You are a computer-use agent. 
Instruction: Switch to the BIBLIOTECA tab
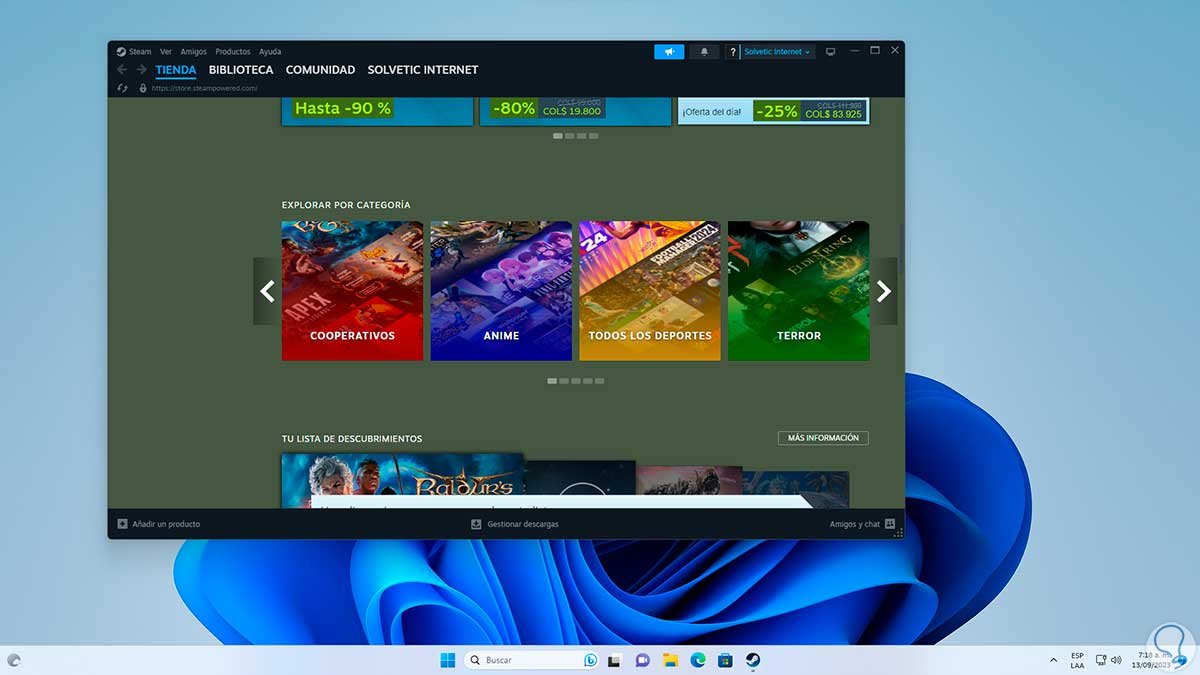pos(241,70)
